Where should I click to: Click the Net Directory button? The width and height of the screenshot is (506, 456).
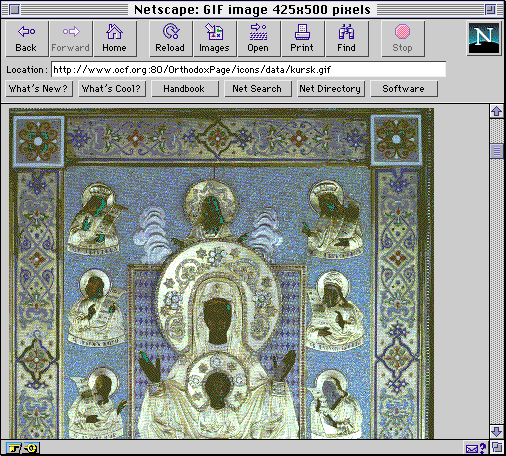(x=331, y=89)
